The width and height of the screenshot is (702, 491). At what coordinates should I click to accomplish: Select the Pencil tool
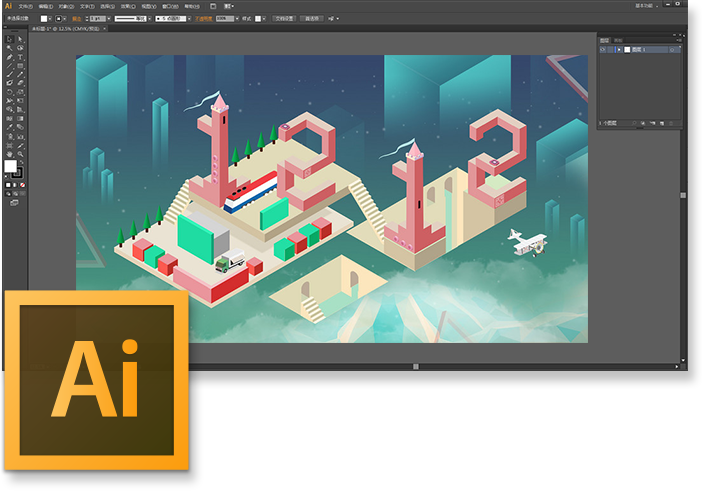tap(20, 75)
